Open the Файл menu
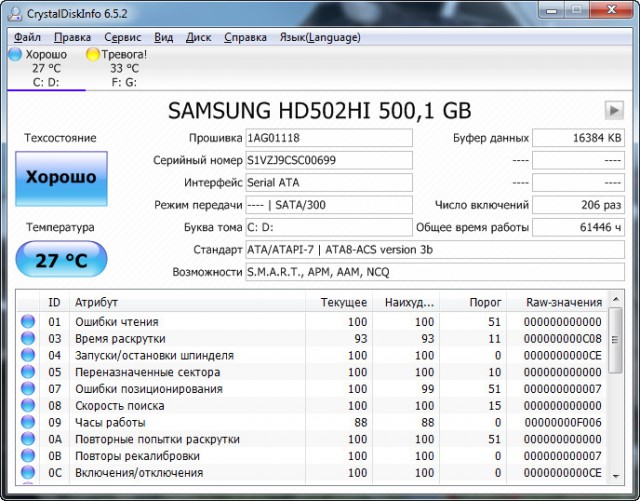This screenshot has height=501, width=640. (x=27, y=38)
